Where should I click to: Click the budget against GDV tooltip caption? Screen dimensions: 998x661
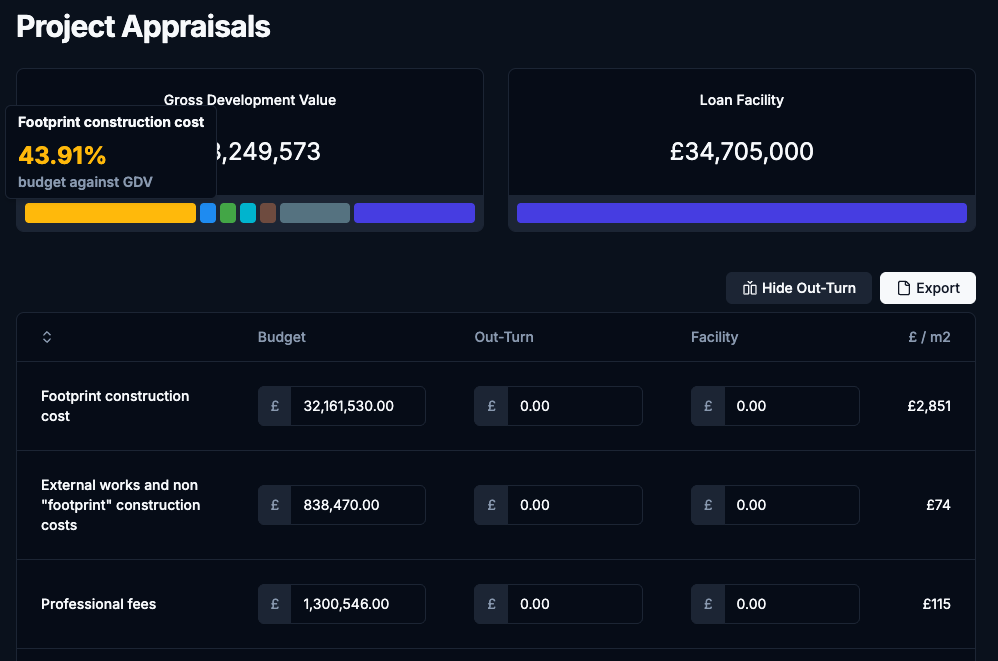coord(85,182)
